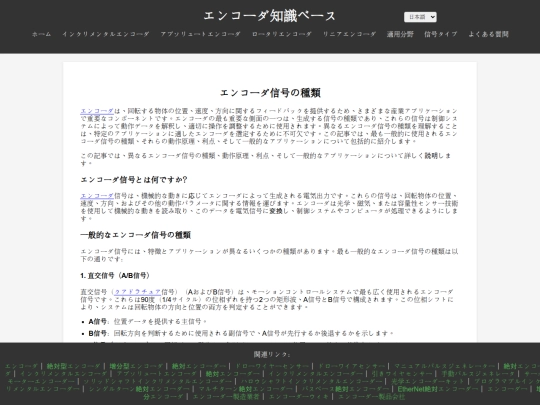Open footer link モーターエンコーダー

pyautogui.click(x=41, y=381)
